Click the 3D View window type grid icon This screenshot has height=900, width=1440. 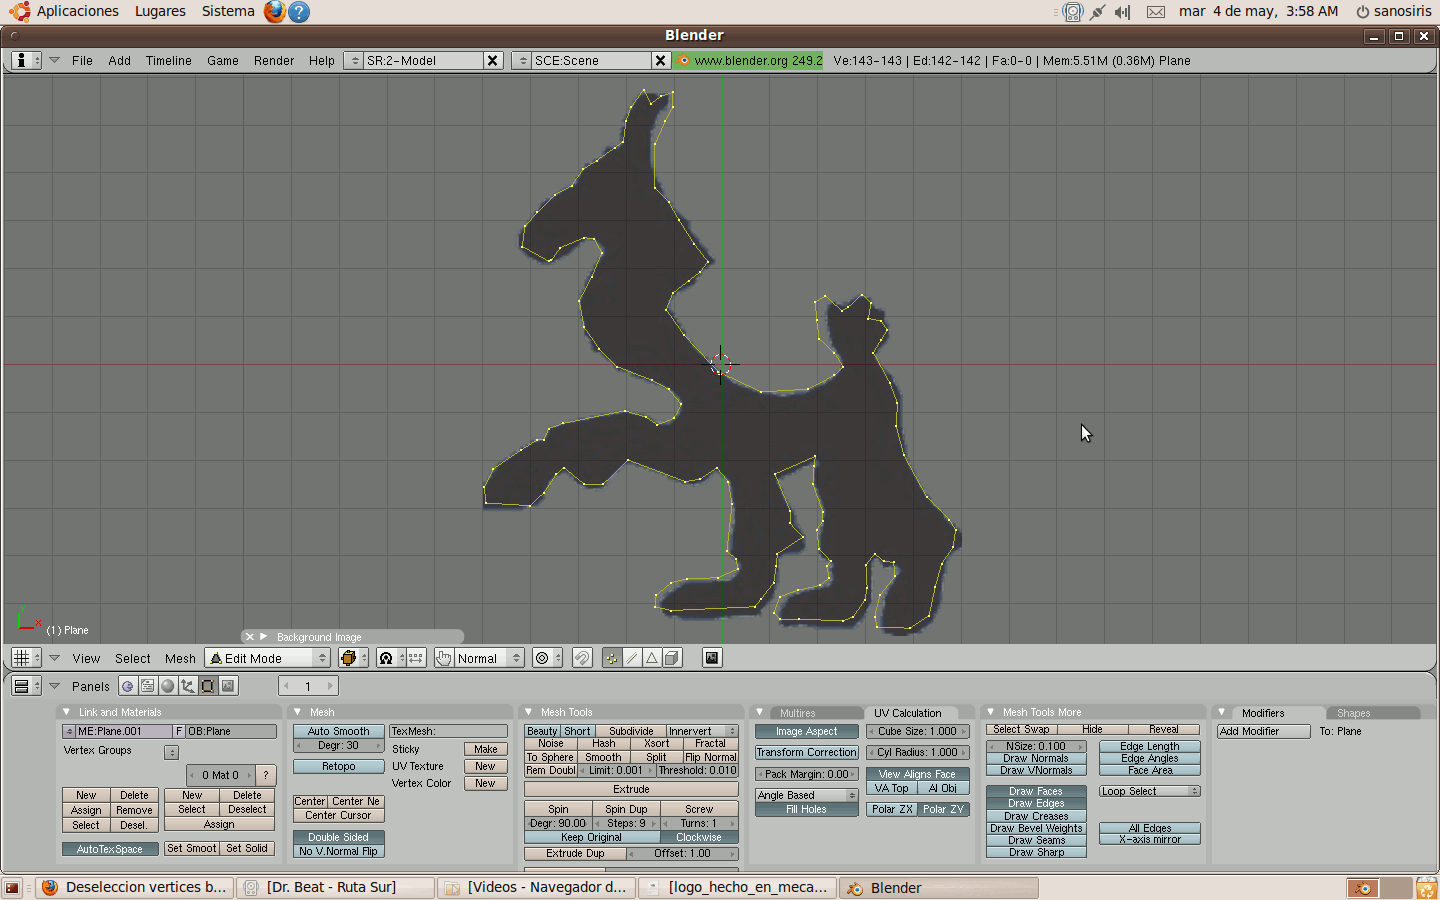point(25,658)
